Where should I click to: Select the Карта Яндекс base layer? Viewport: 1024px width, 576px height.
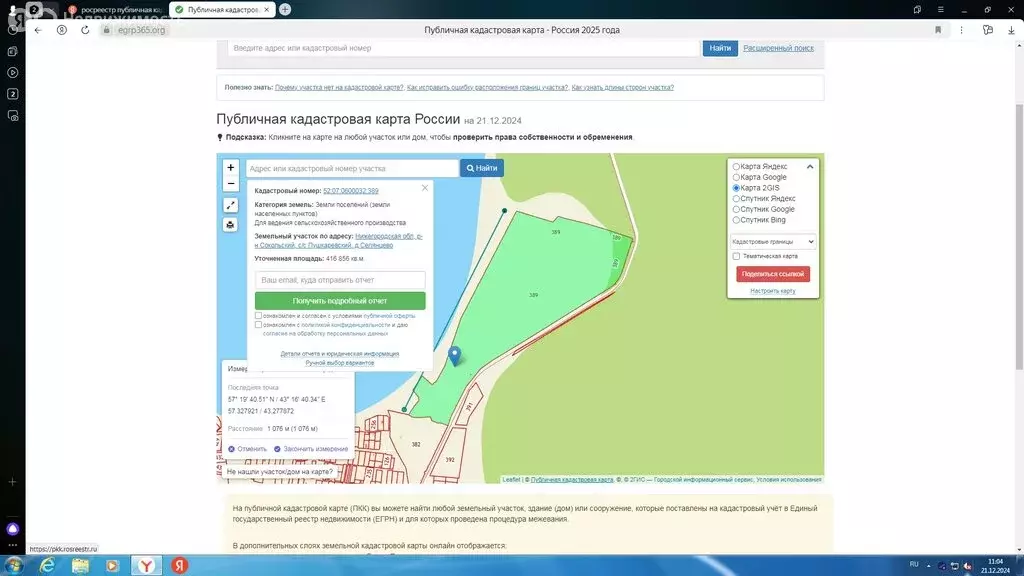736,167
